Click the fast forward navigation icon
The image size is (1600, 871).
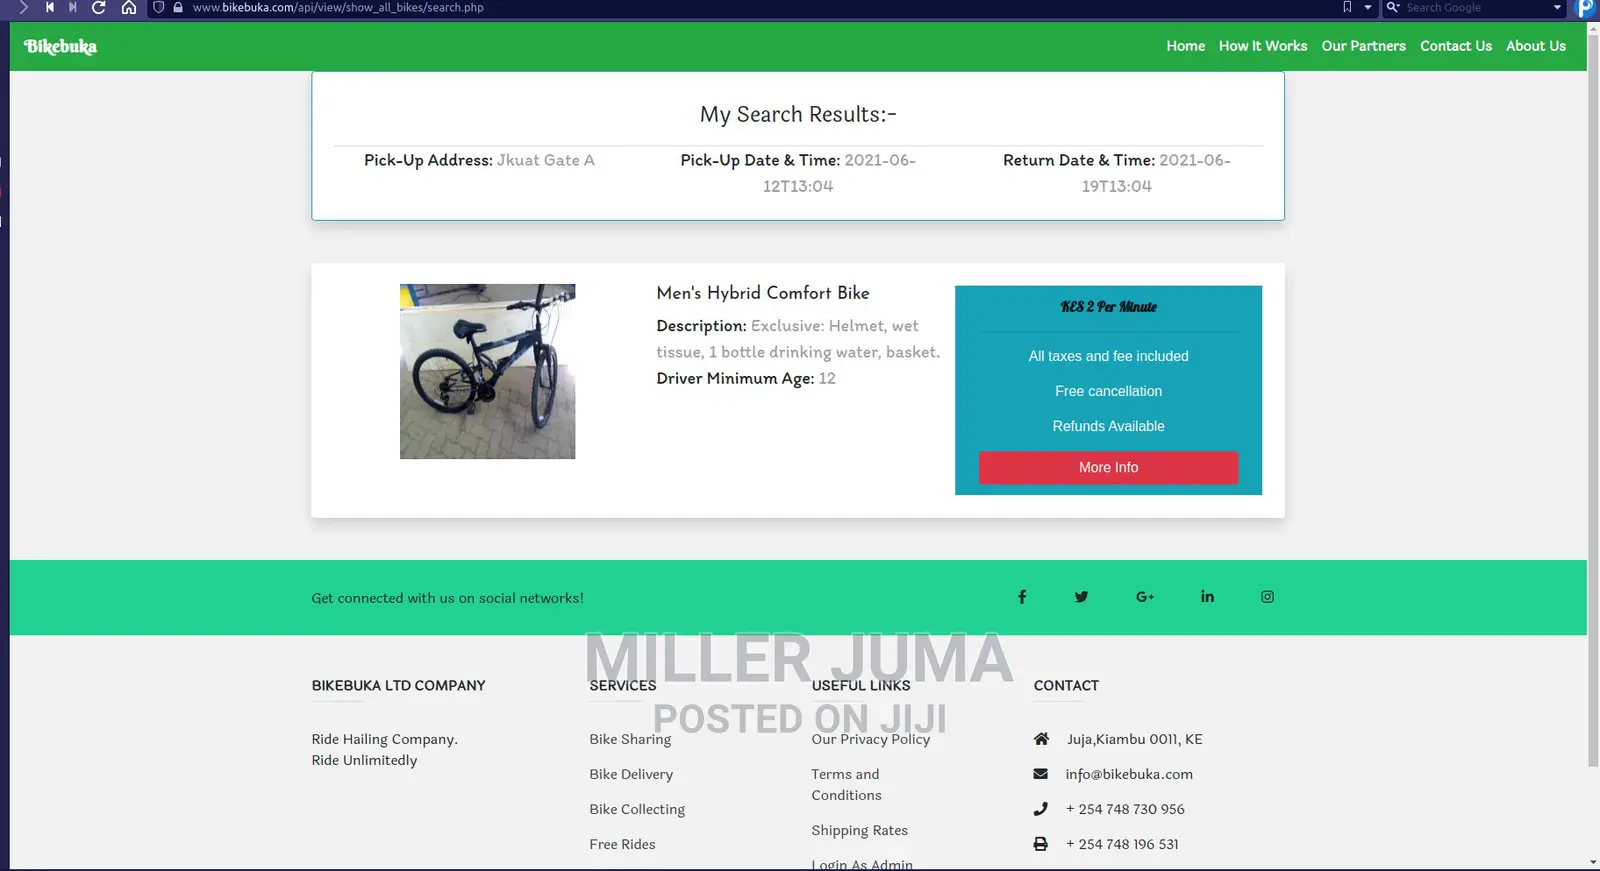(73, 7)
